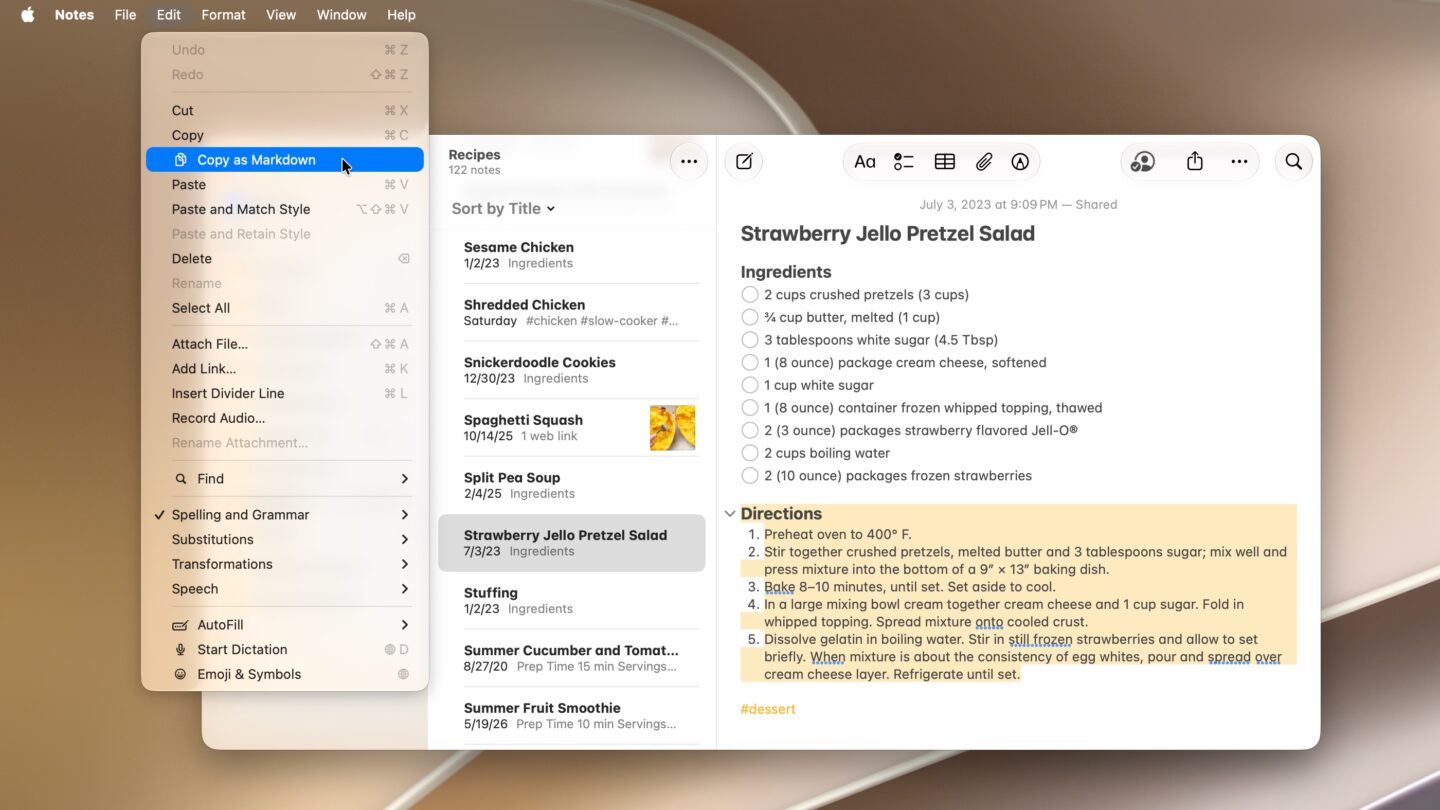Viewport: 1440px width, 810px height.
Task: Click the Start Dictation microphone icon
Action: pos(180,650)
